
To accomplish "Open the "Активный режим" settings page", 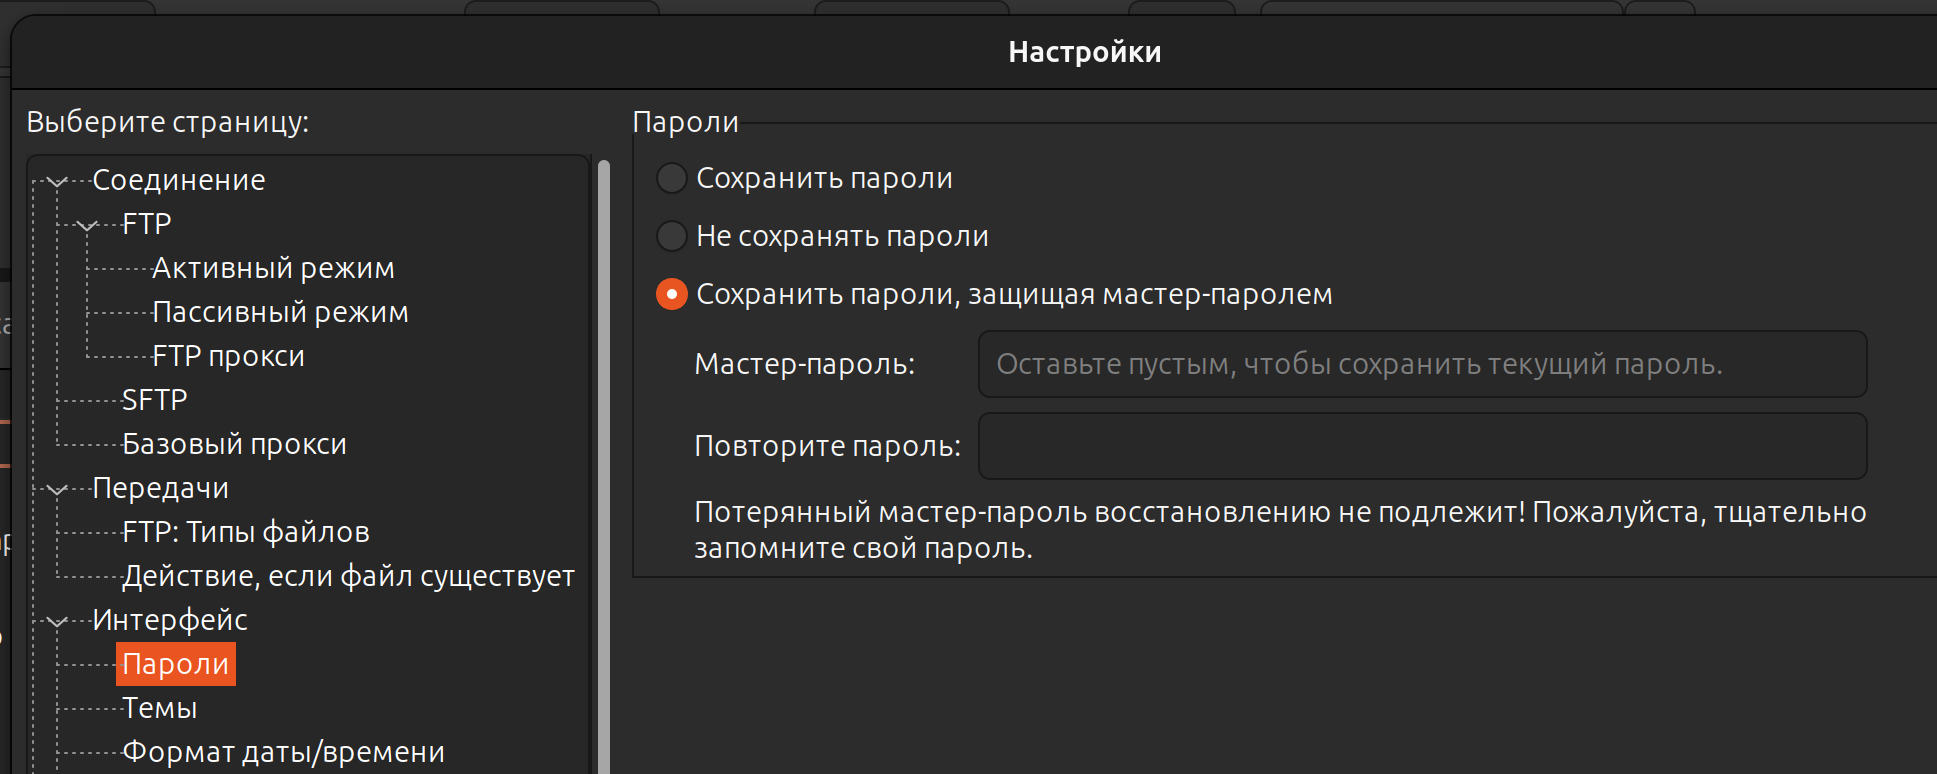I will tap(273, 269).
